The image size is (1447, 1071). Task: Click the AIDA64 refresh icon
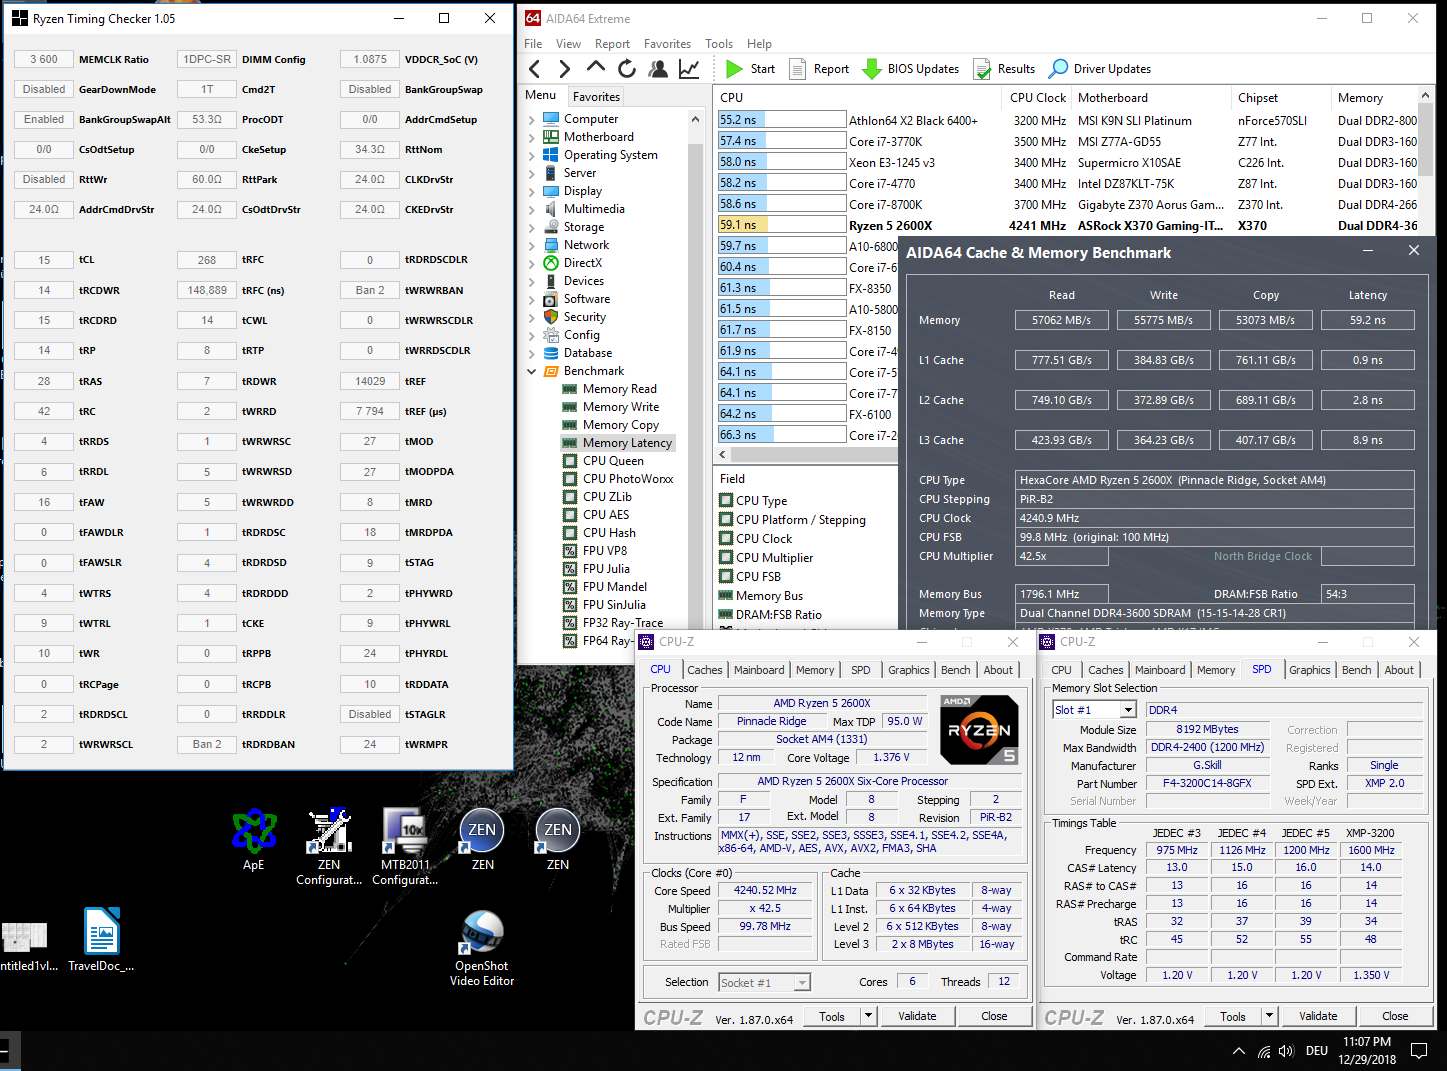tap(627, 68)
